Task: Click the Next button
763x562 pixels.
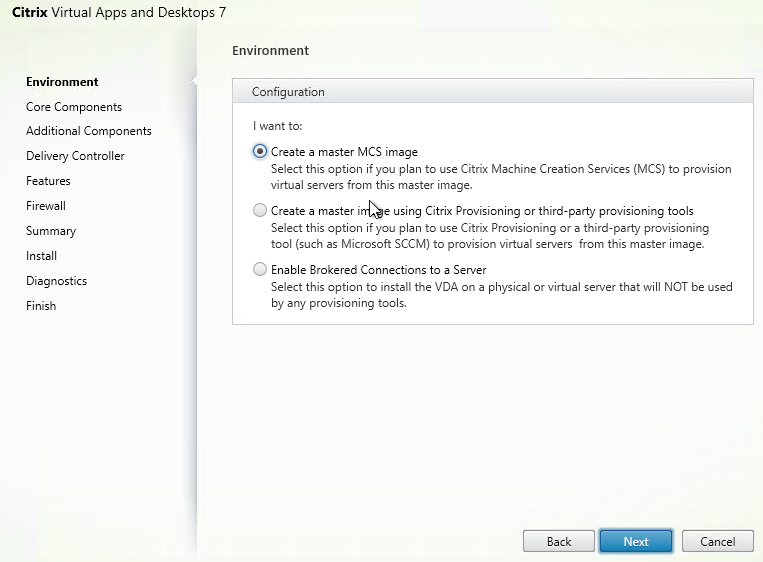Action: point(636,541)
